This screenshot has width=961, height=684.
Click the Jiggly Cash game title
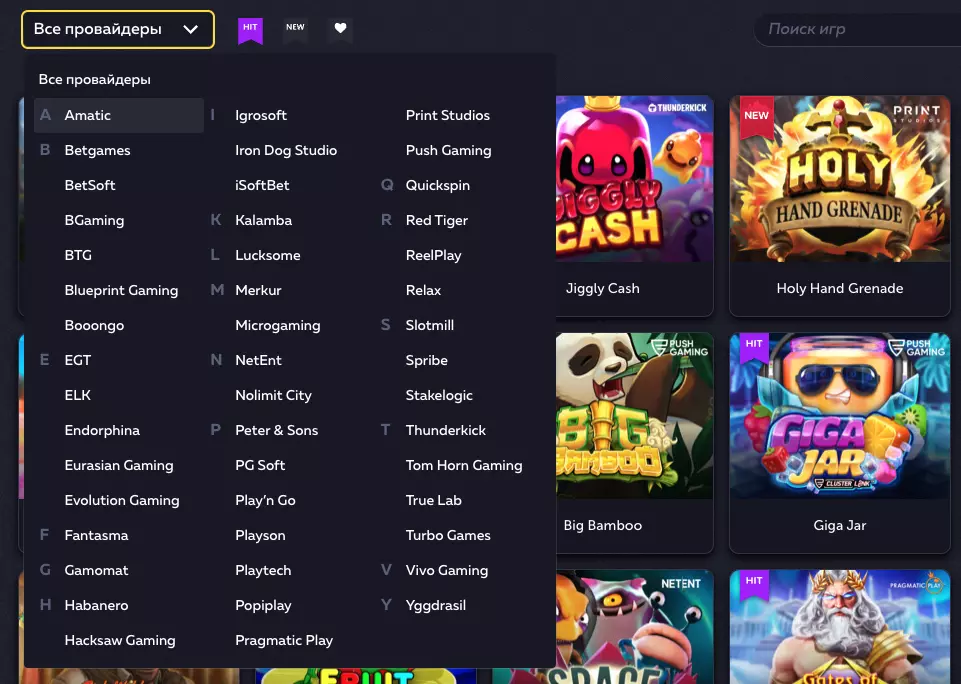click(602, 288)
